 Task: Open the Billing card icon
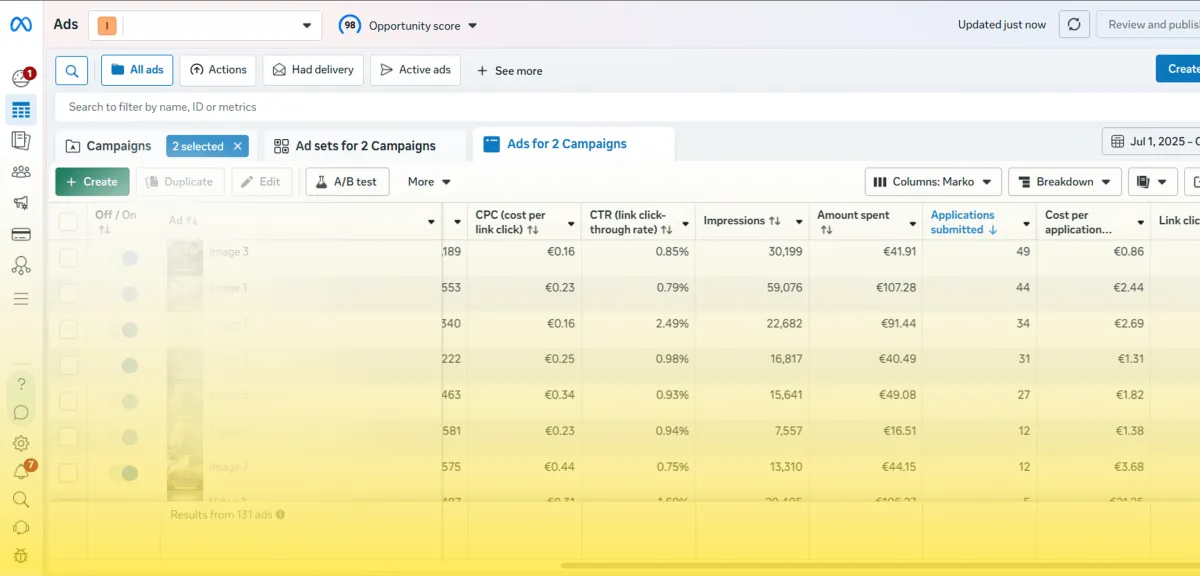[21, 235]
